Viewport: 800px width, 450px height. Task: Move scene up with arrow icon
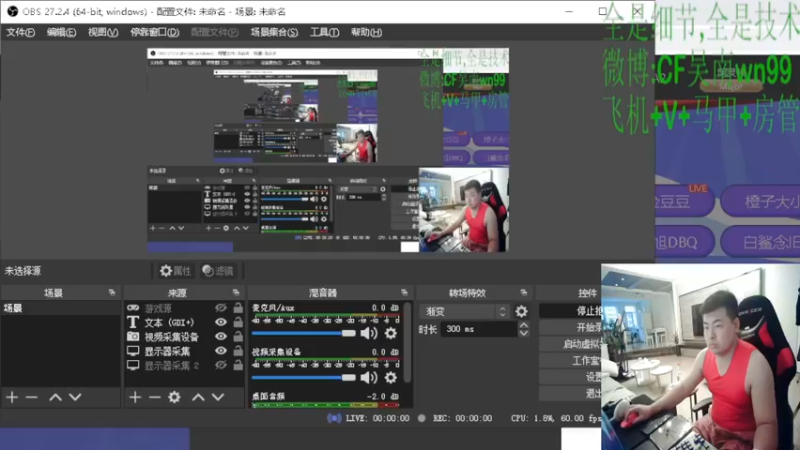click(55, 397)
